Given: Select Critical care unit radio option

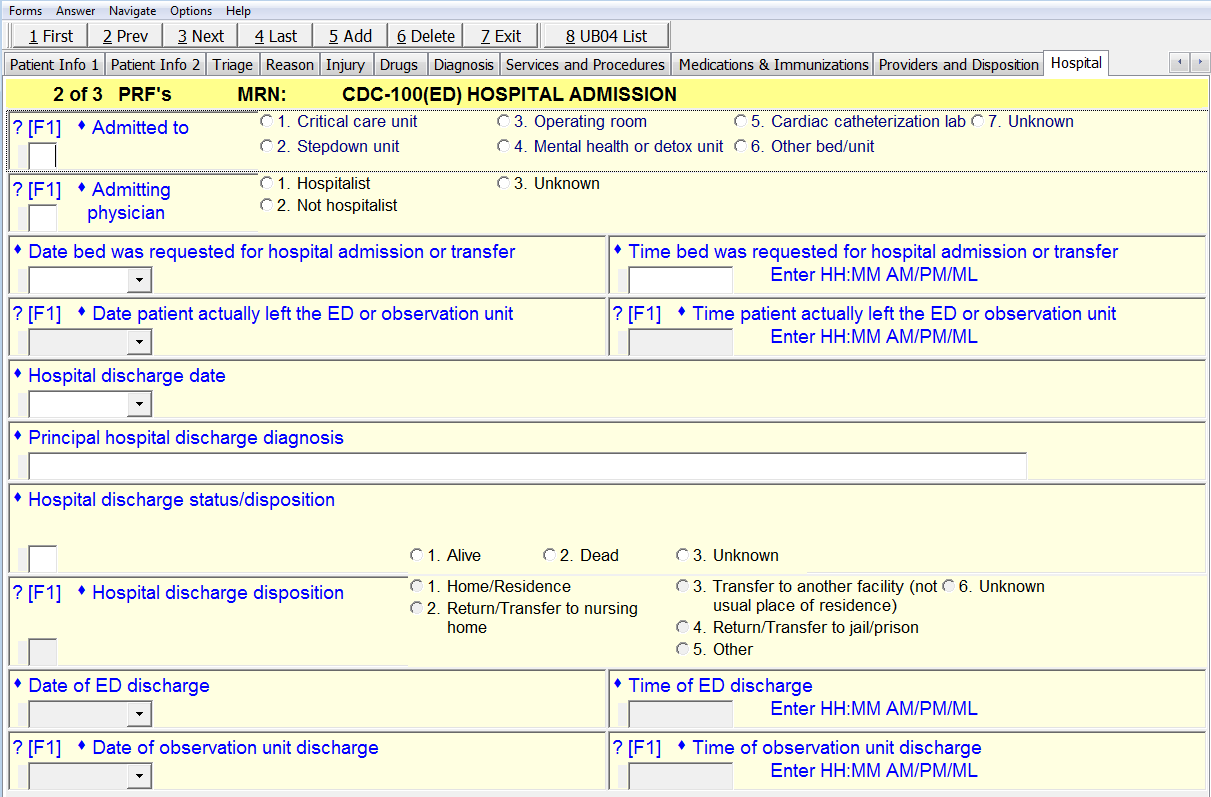Looking at the screenshot, I should click(x=266, y=122).
